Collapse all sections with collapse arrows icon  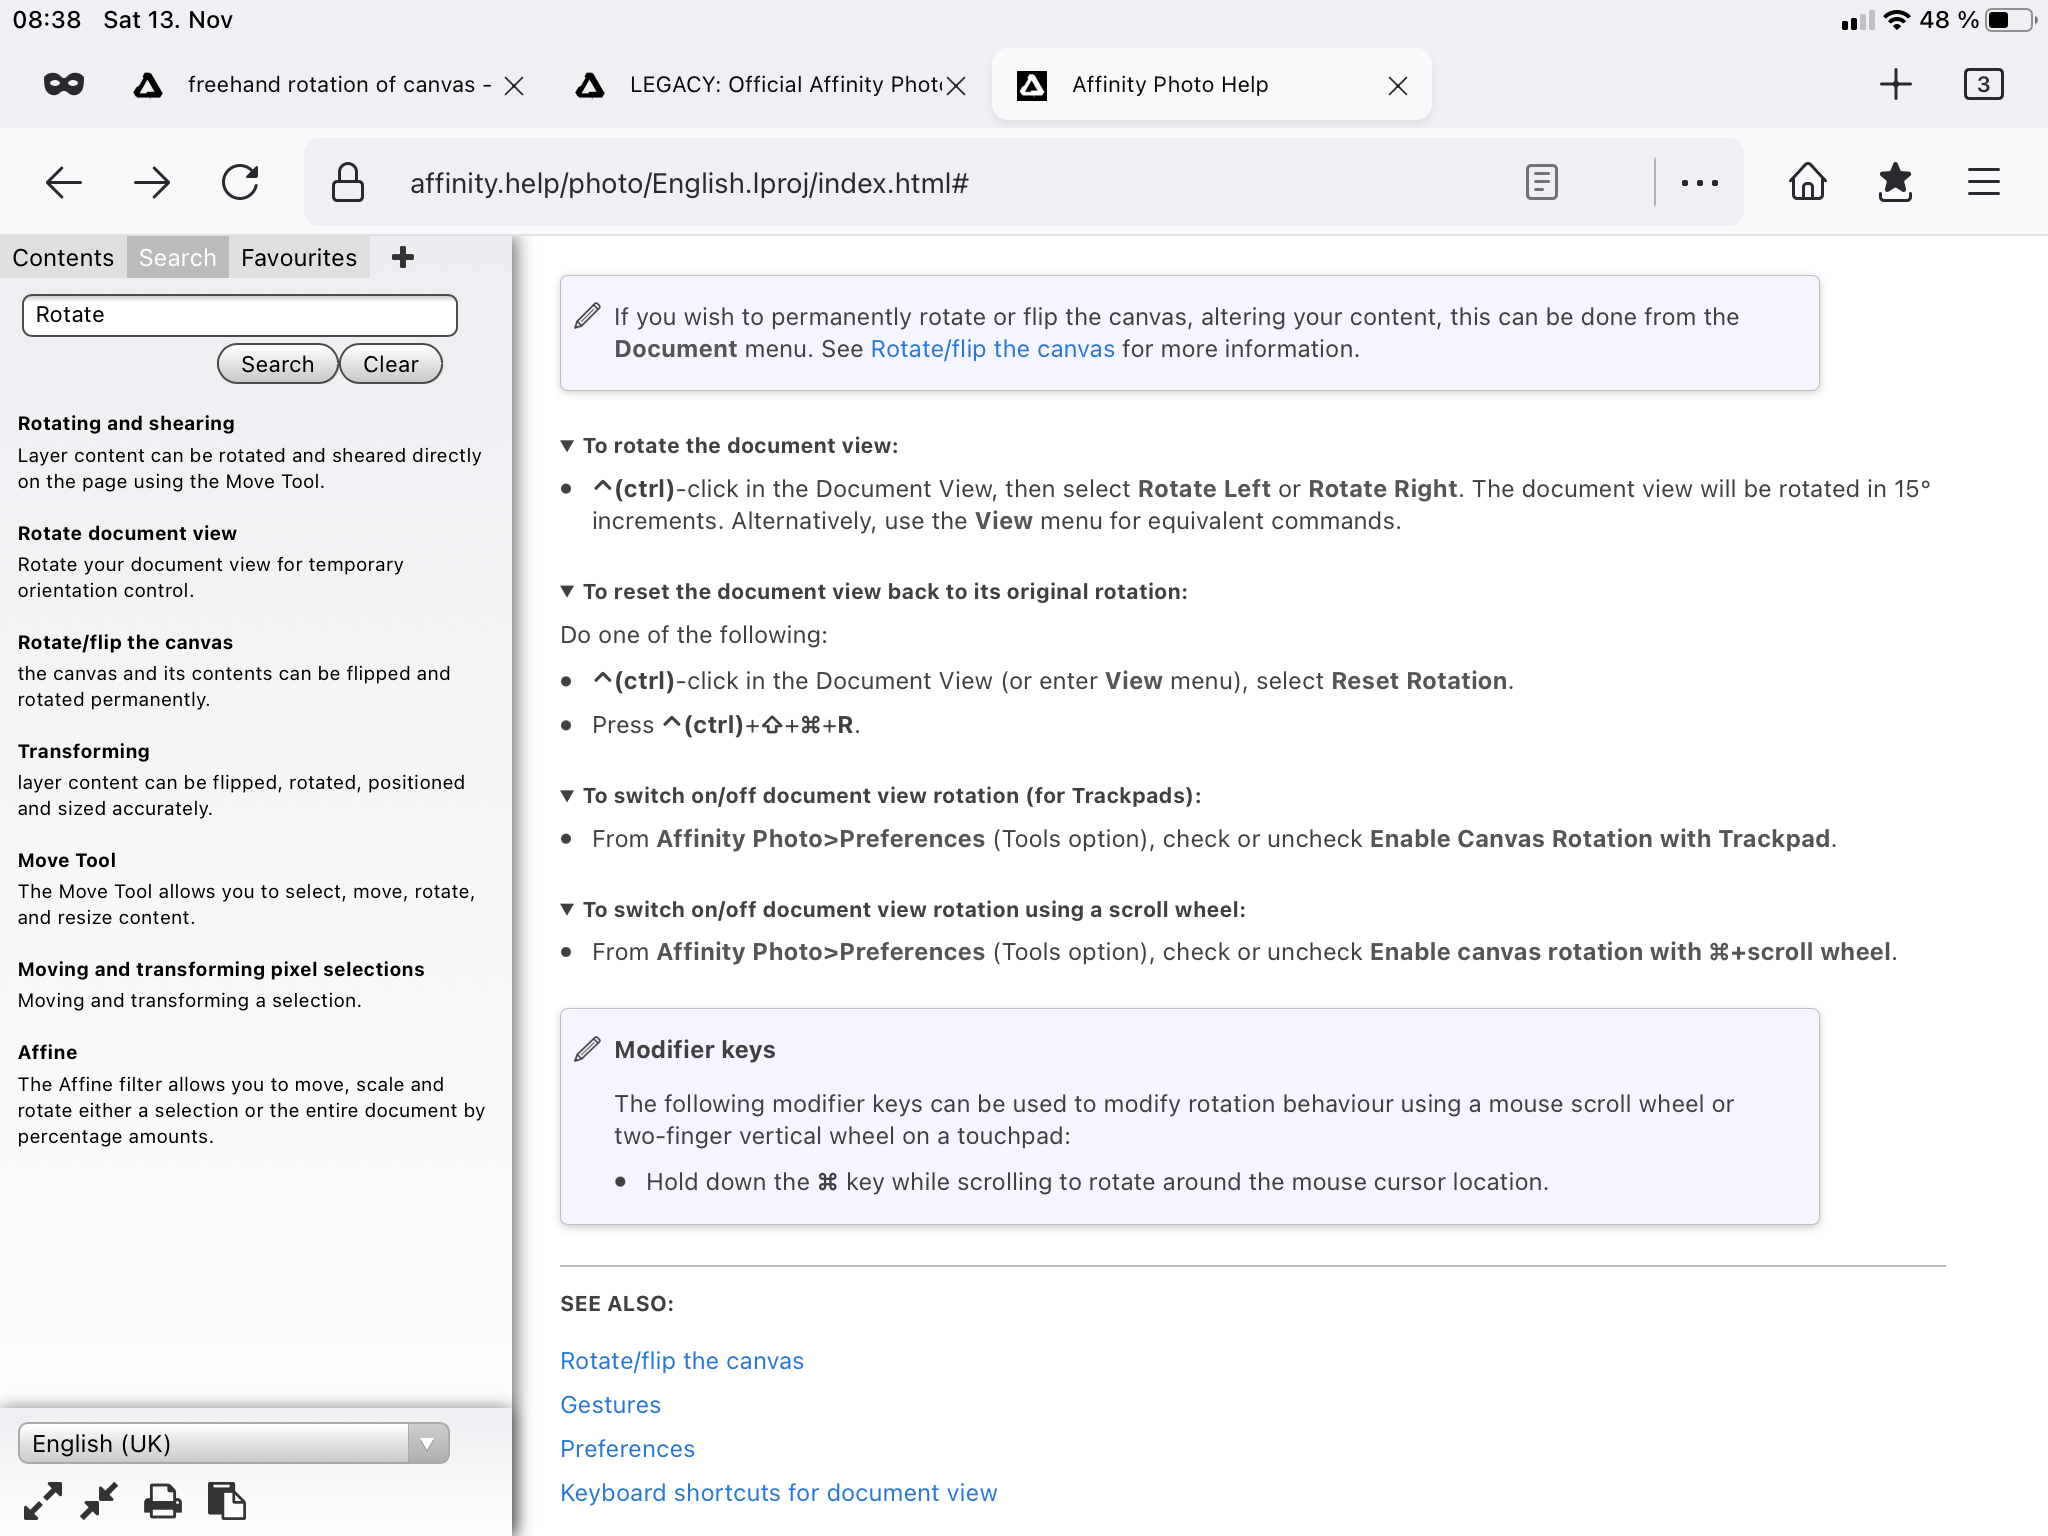click(x=99, y=1501)
